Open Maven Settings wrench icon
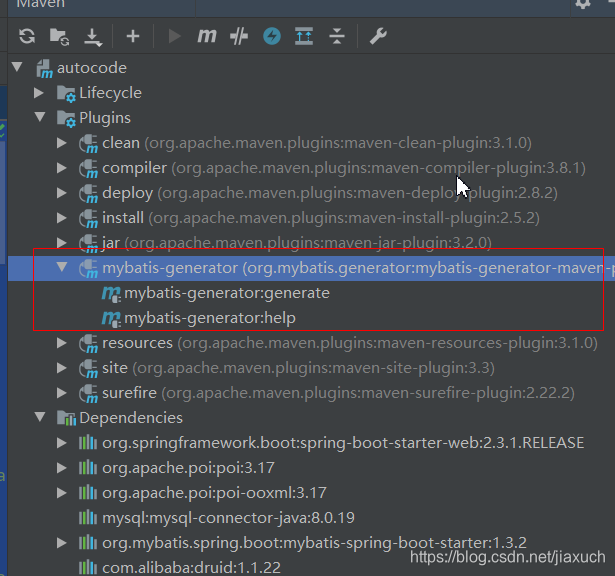The width and height of the screenshot is (615, 576). (378, 36)
